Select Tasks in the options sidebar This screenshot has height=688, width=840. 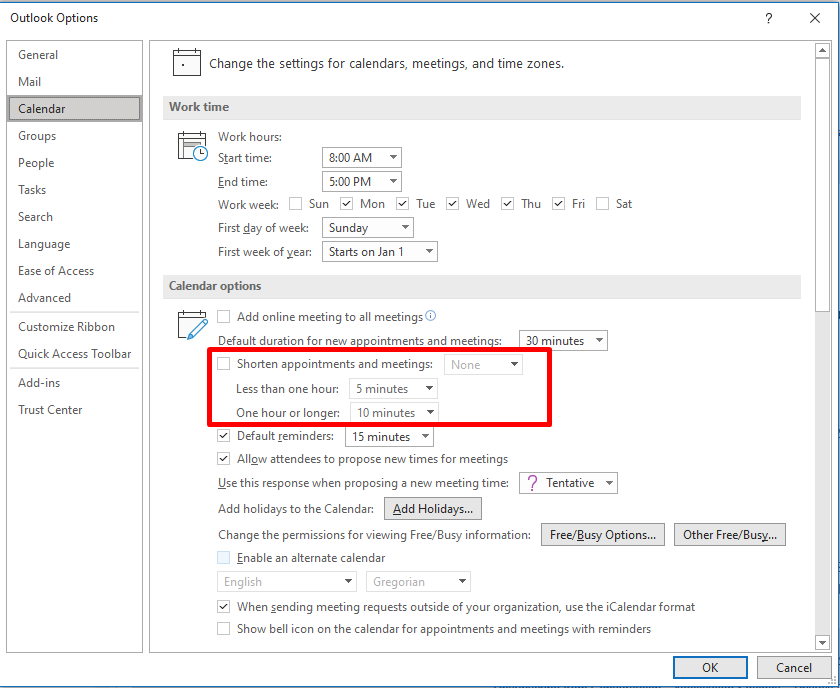click(74, 190)
